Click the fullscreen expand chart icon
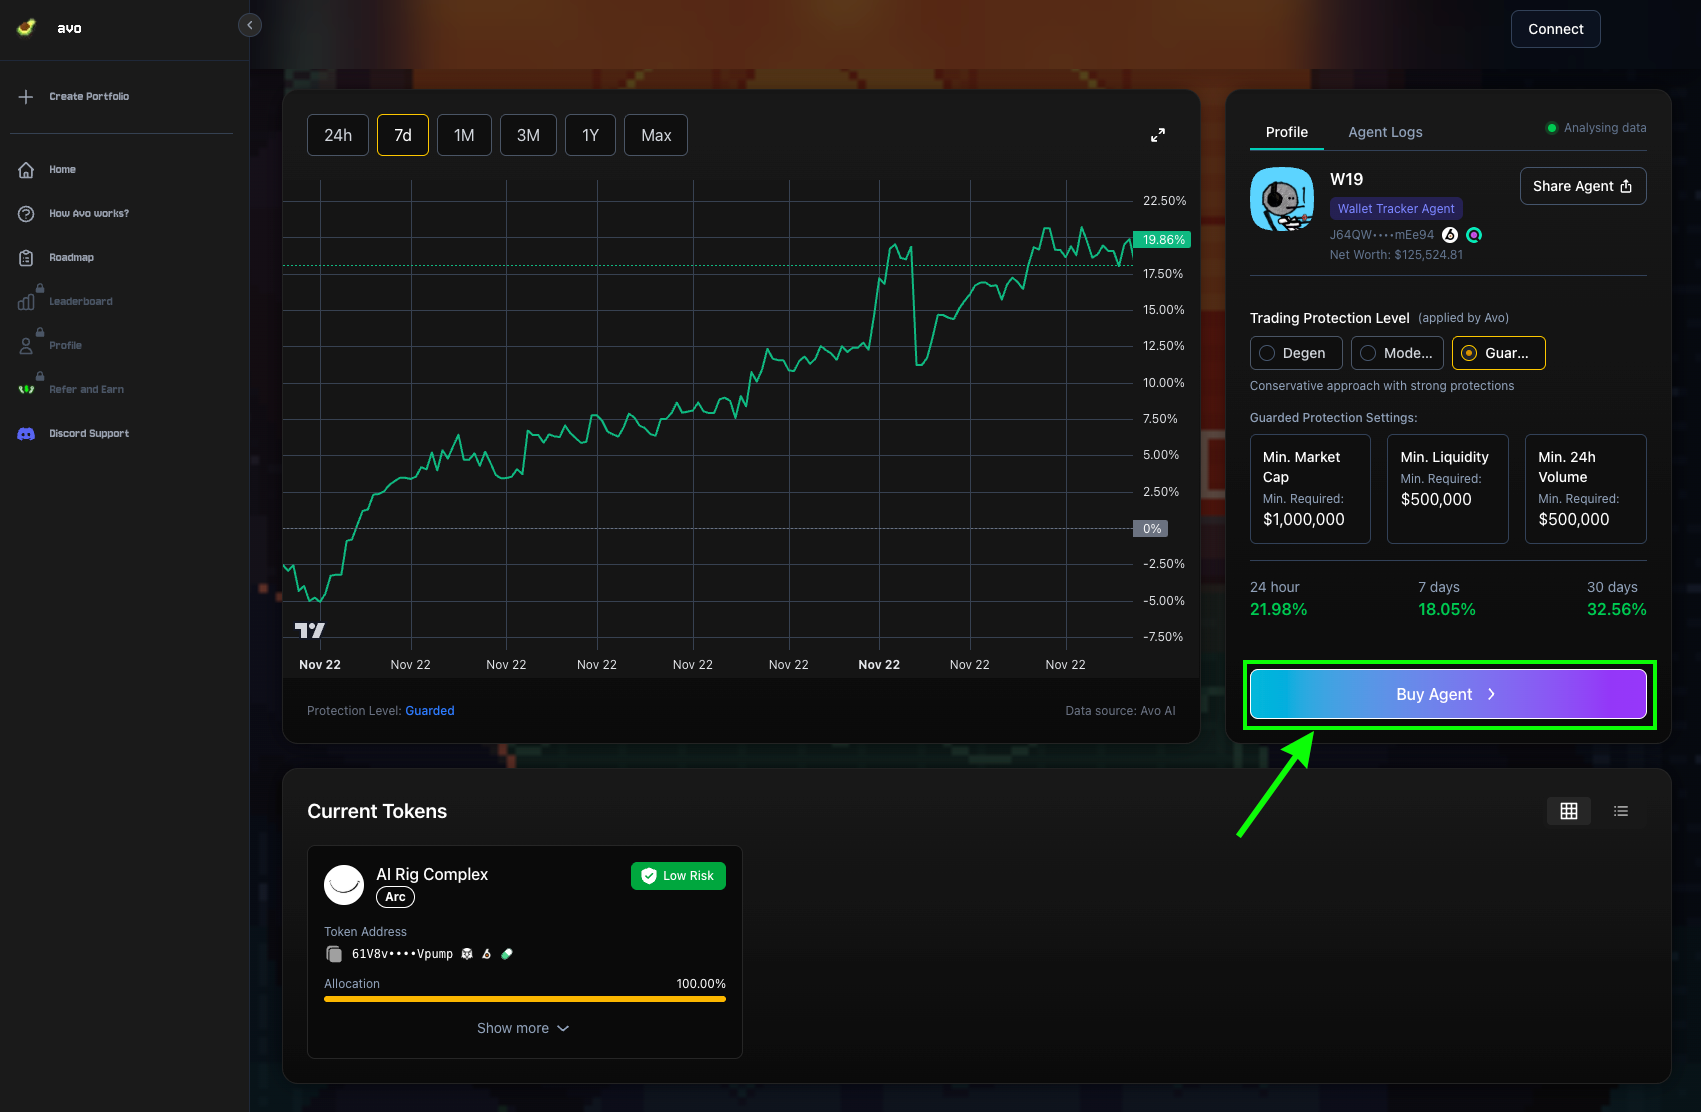 point(1157,135)
